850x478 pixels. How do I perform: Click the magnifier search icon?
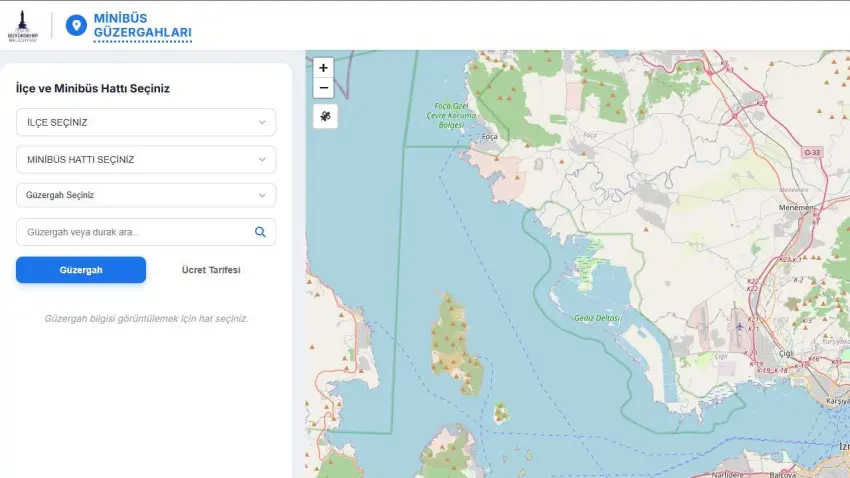coord(260,232)
